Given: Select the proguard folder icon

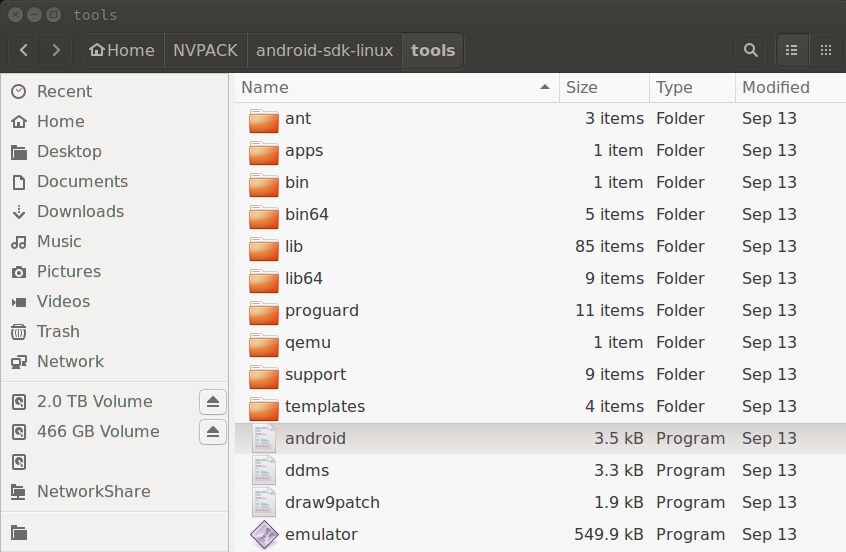Looking at the screenshot, I should 264,312.
